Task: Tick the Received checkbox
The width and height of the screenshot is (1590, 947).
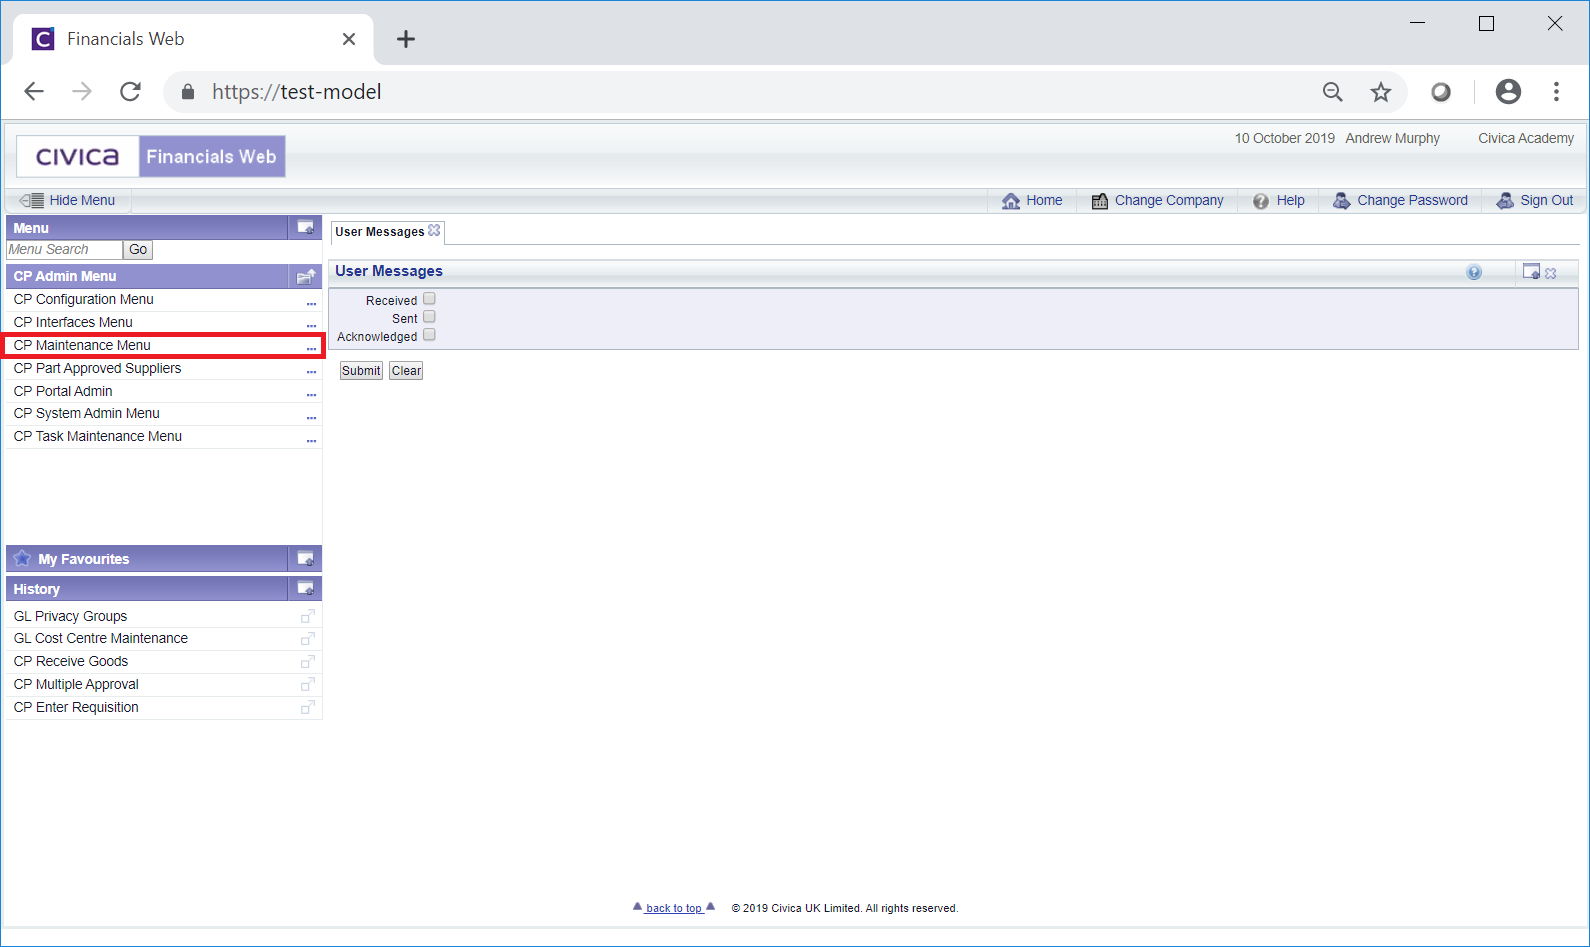Action: (429, 298)
